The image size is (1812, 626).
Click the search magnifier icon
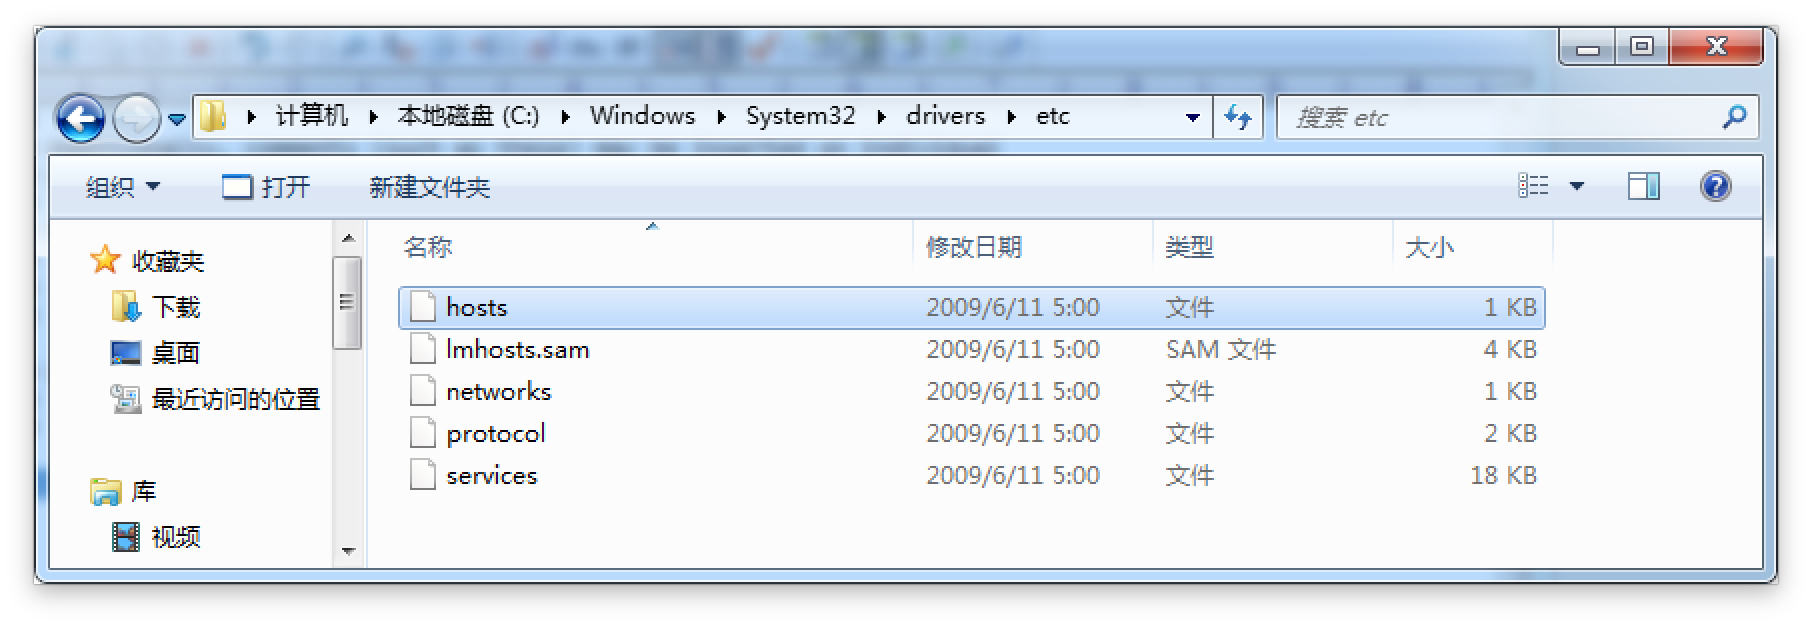click(x=1734, y=117)
